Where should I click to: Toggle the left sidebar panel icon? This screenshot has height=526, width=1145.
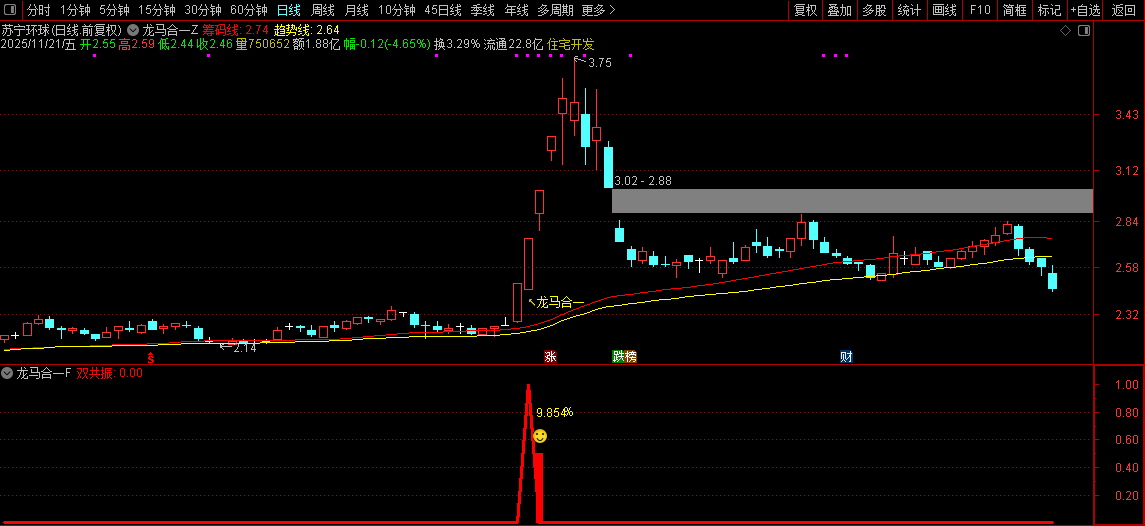tap(12, 10)
